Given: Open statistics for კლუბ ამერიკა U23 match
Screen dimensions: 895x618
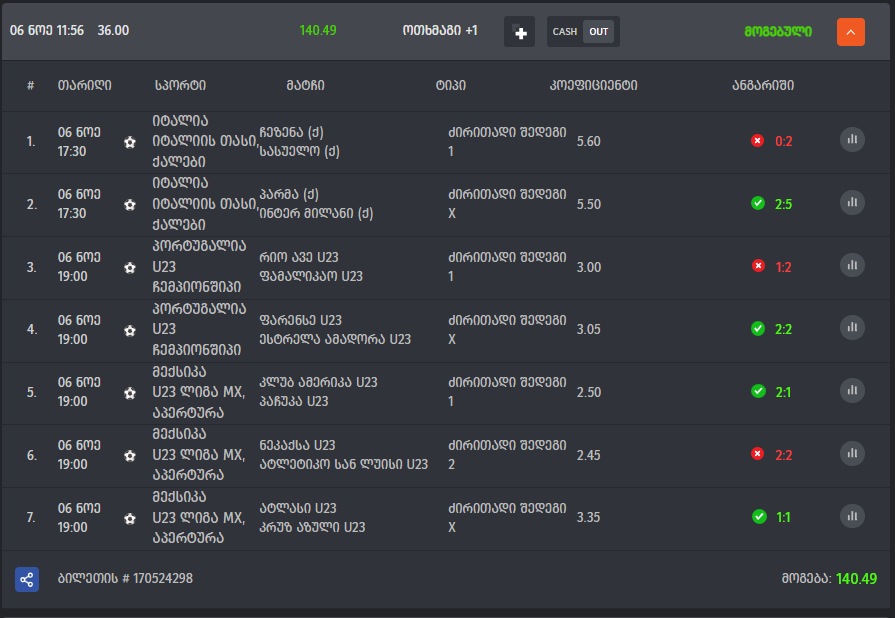Looking at the screenshot, I should [852, 391].
